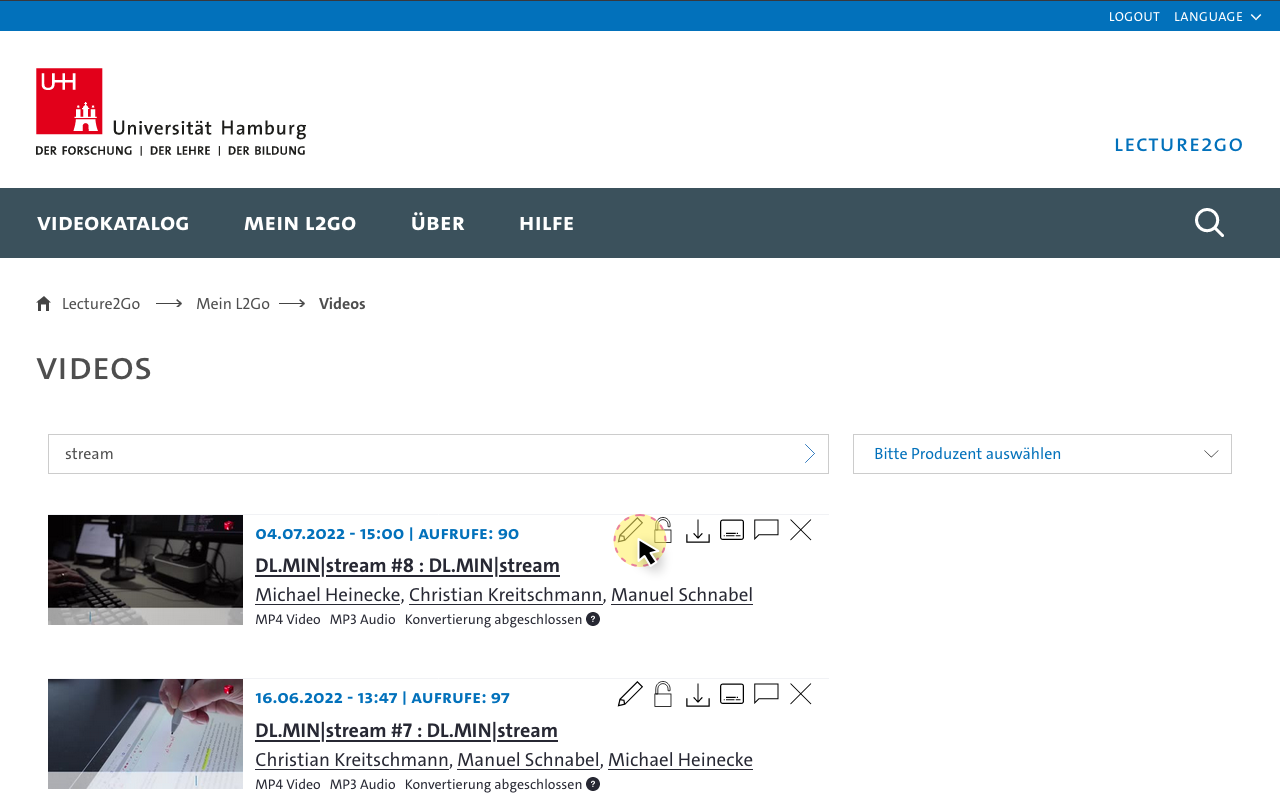
Task: Expand the LANGUAGE dropdown
Action: 1218,16
